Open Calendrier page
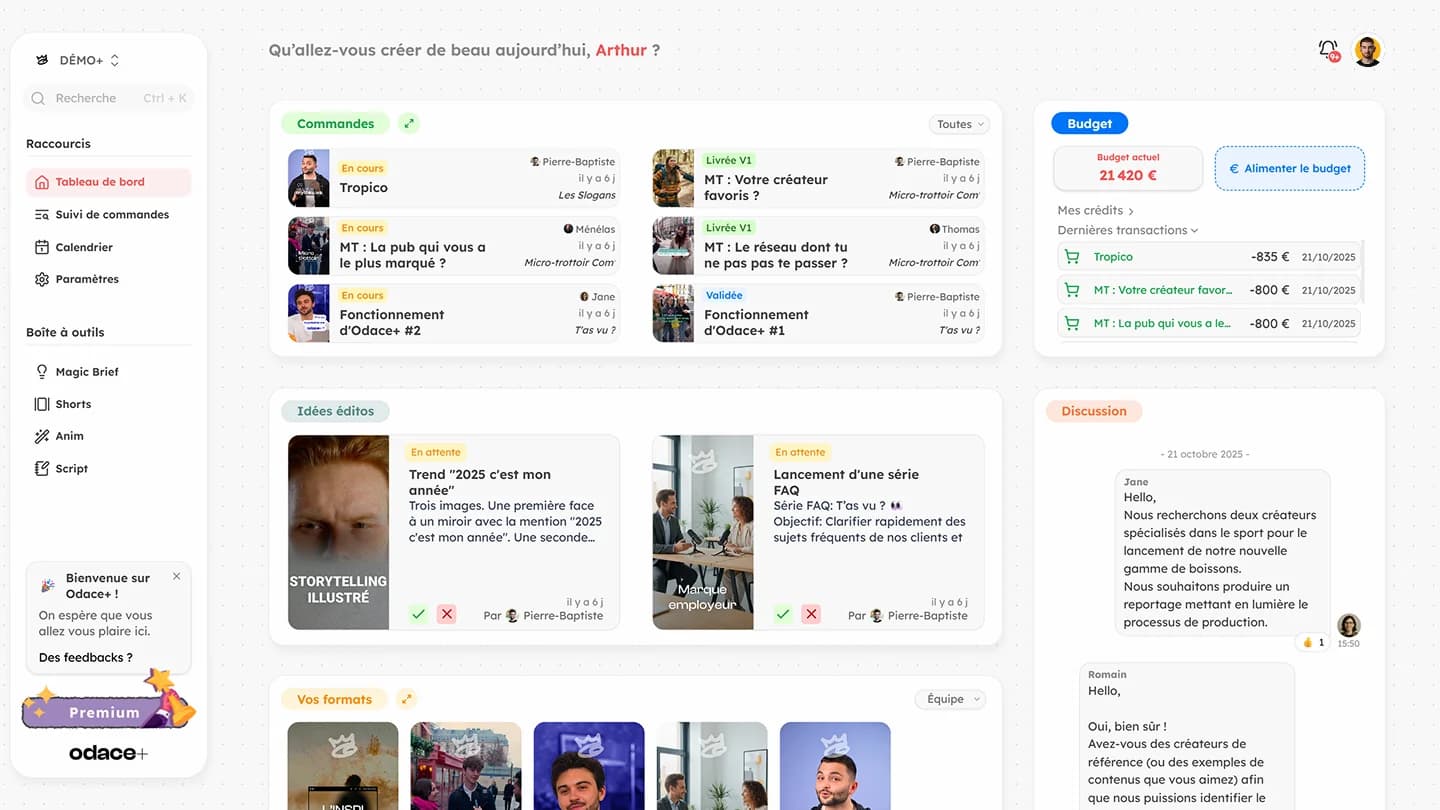 [x=108, y=247]
